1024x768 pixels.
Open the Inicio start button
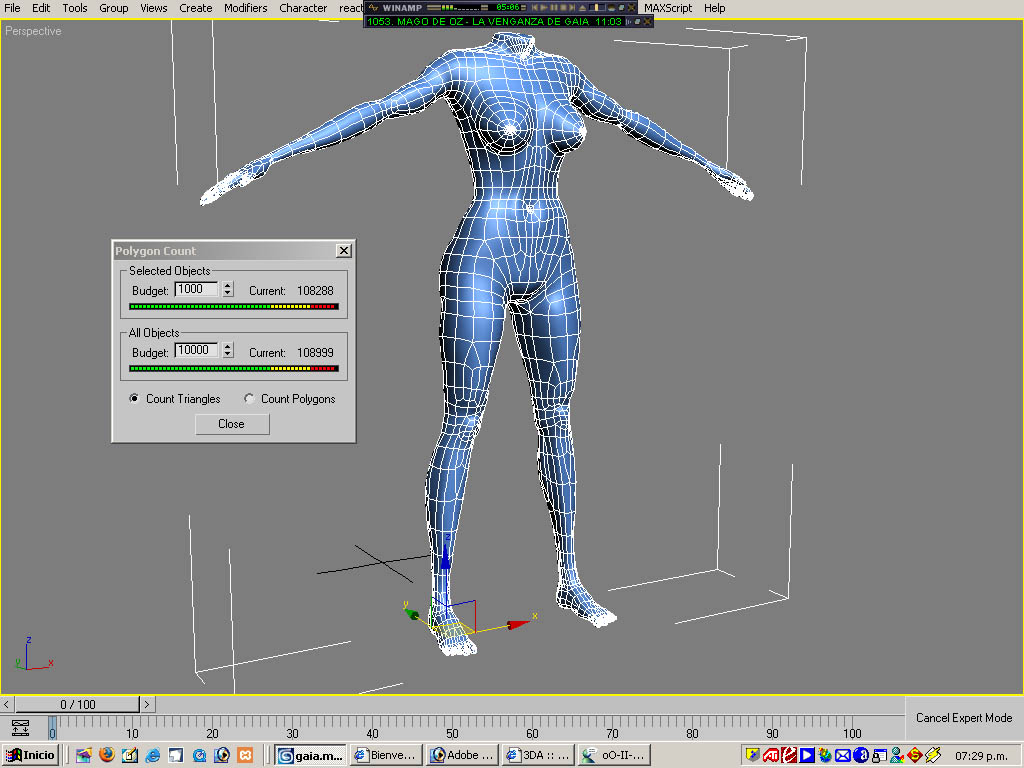(30, 755)
